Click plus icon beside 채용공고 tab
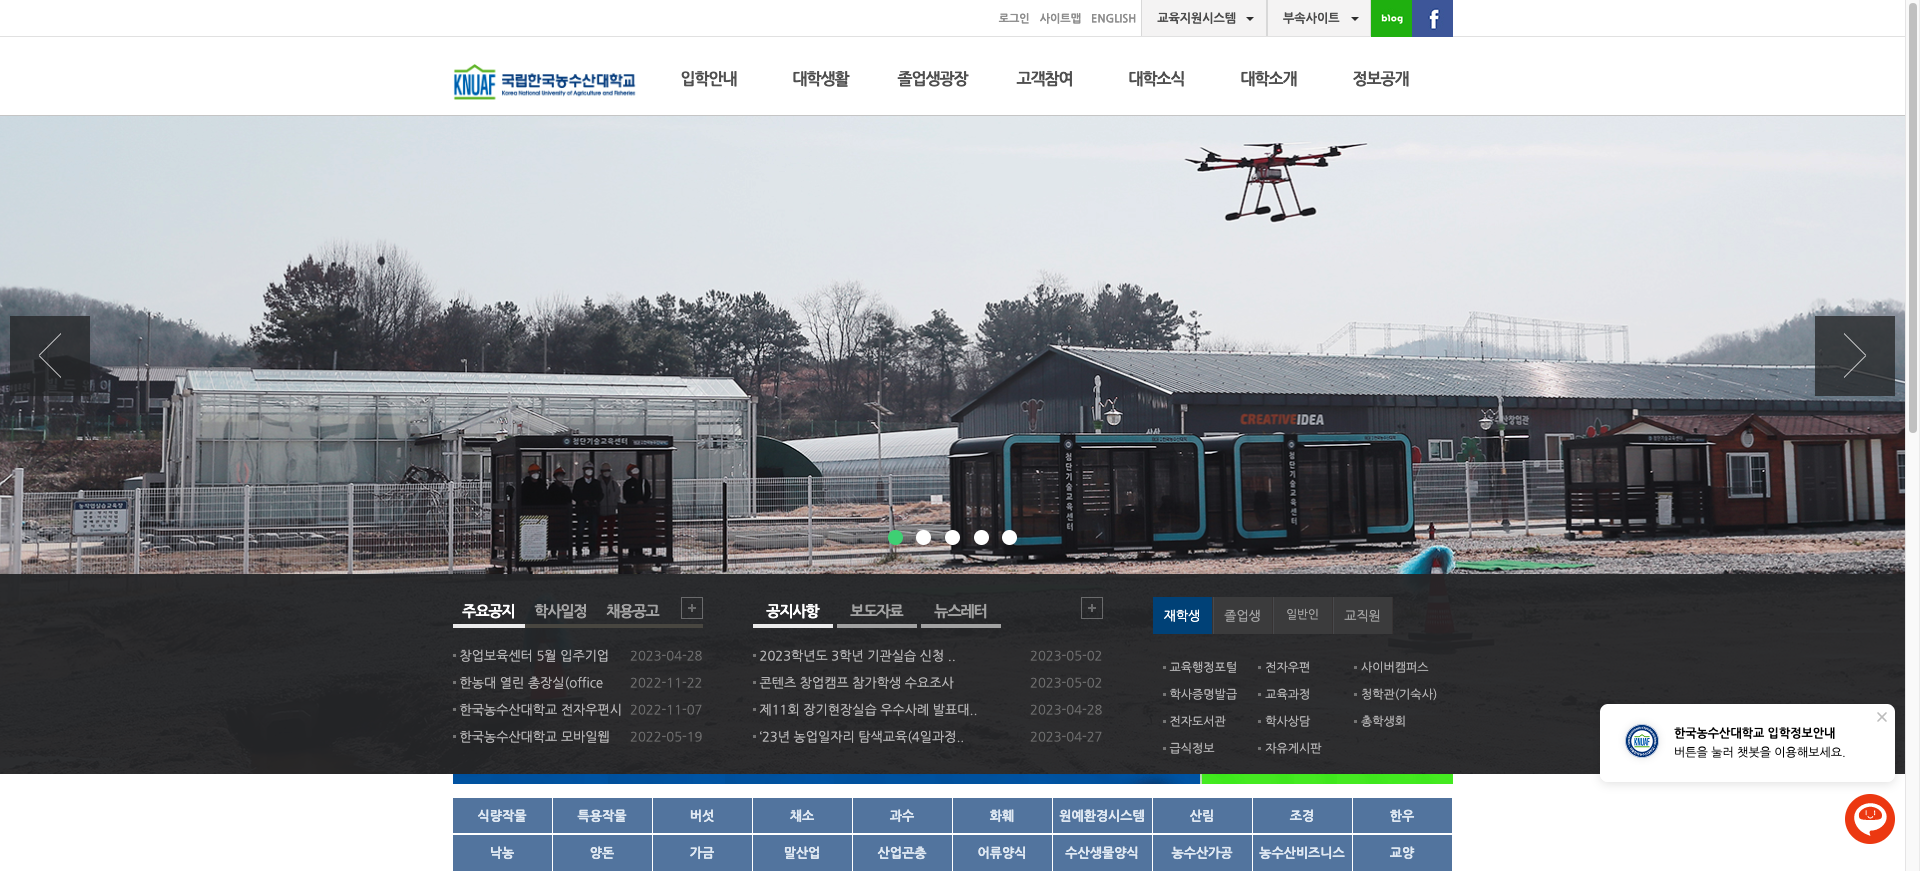The width and height of the screenshot is (1920, 871). click(691, 608)
